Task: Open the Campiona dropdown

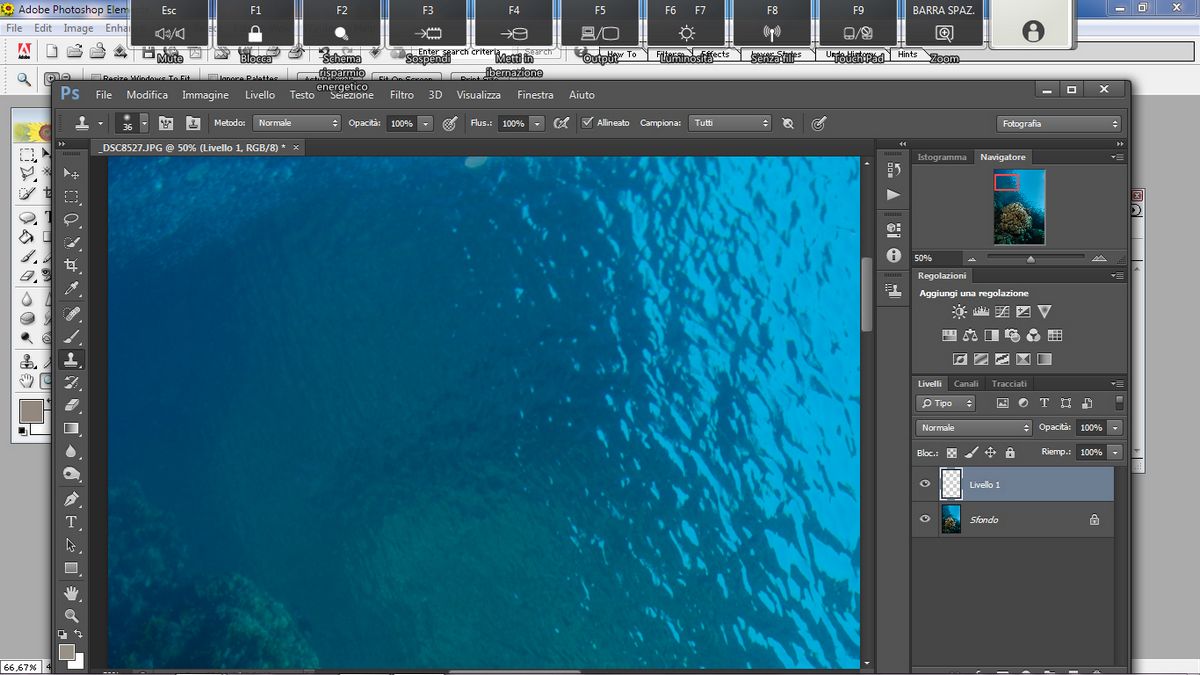Action: click(x=730, y=123)
